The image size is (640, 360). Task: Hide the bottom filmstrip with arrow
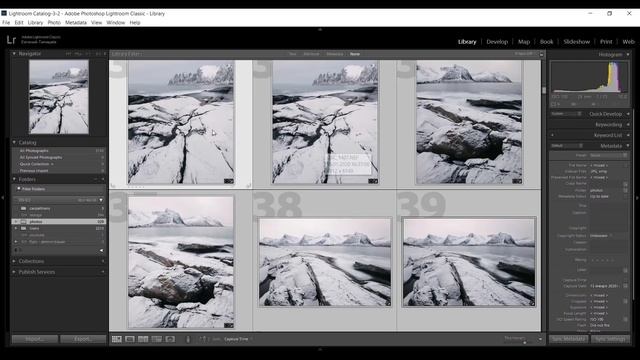click(320, 349)
